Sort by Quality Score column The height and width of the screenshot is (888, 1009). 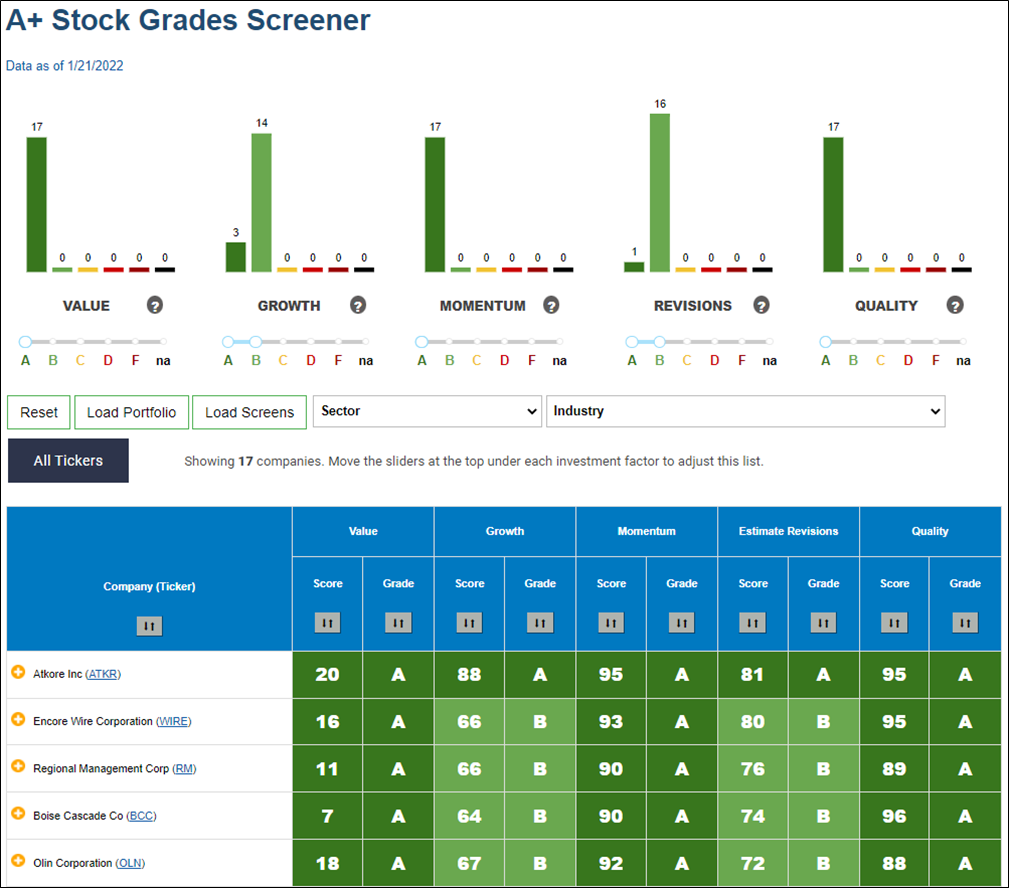tap(894, 622)
